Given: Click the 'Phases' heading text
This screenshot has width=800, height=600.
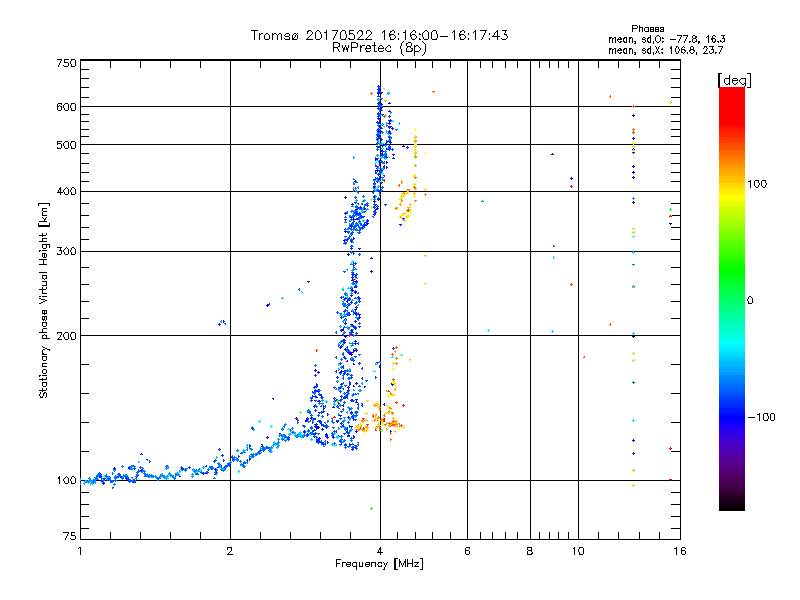Looking at the screenshot, I should click(x=647, y=29).
